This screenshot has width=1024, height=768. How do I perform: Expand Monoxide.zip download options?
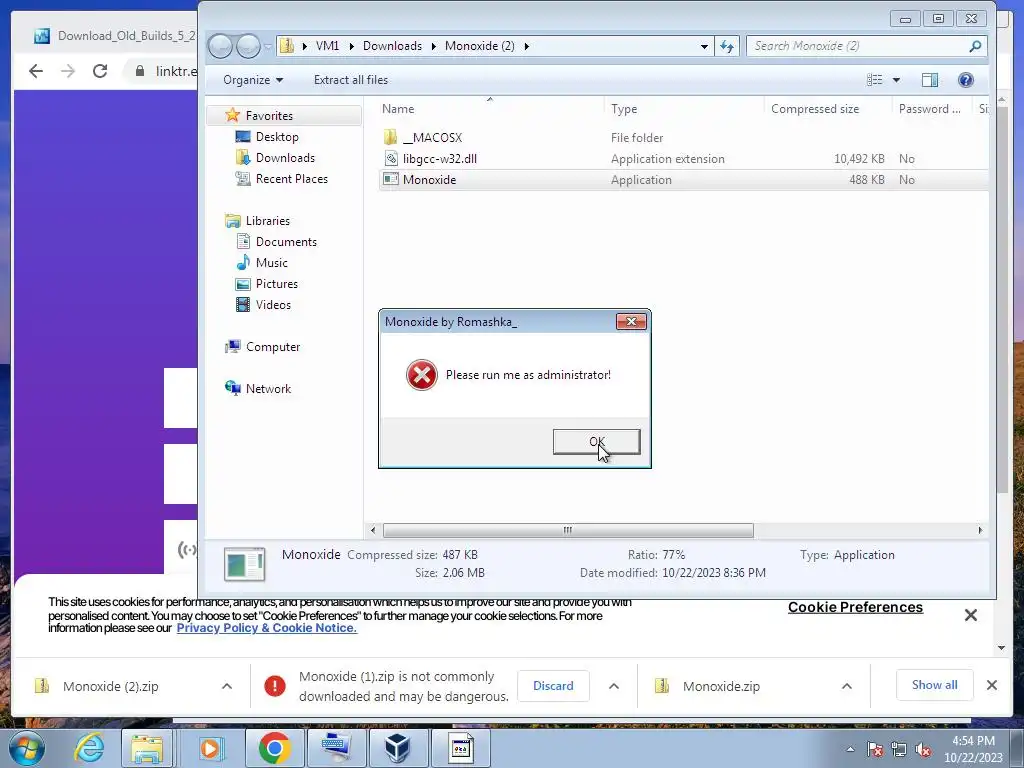tap(846, 686)
